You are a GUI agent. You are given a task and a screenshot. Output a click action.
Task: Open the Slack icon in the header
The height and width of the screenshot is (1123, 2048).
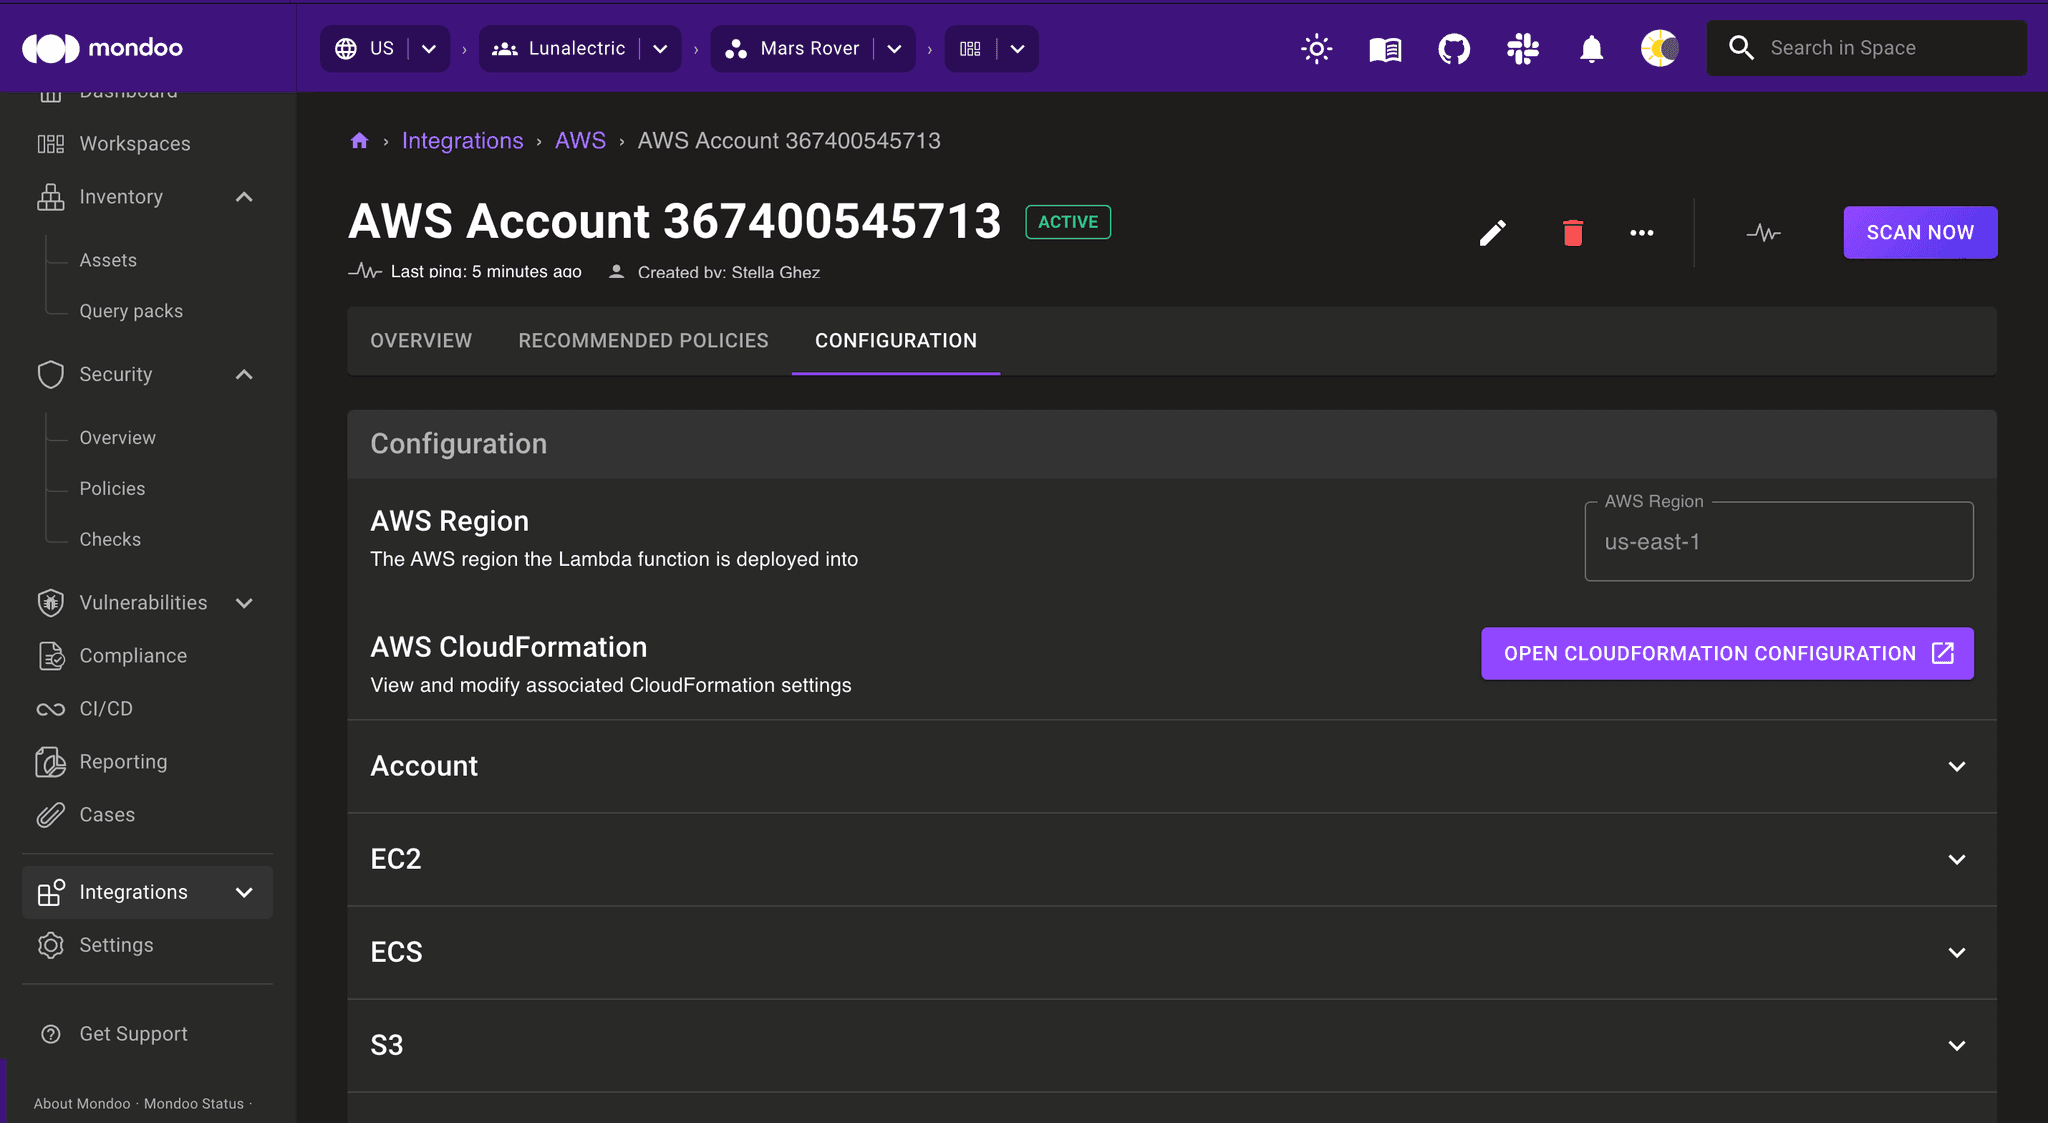1523,47
